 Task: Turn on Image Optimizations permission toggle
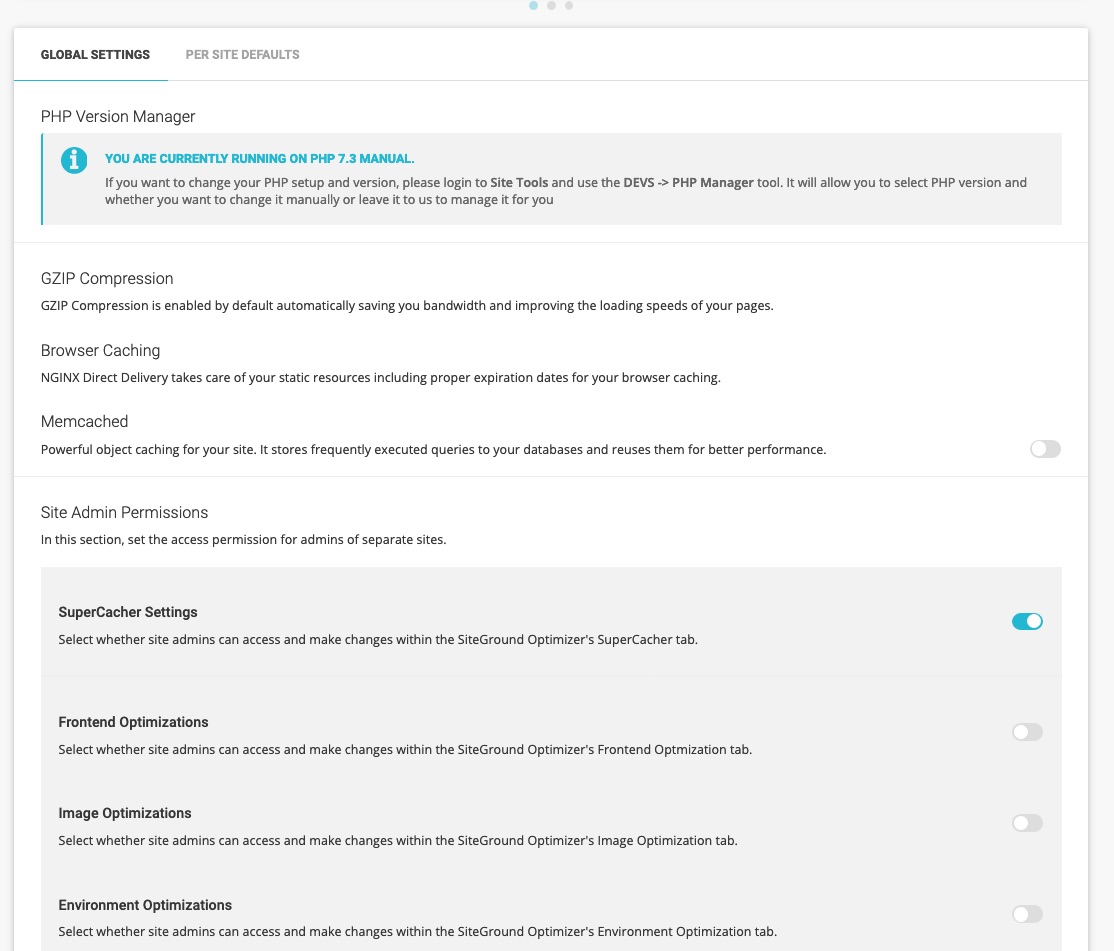coord(1027,822)
